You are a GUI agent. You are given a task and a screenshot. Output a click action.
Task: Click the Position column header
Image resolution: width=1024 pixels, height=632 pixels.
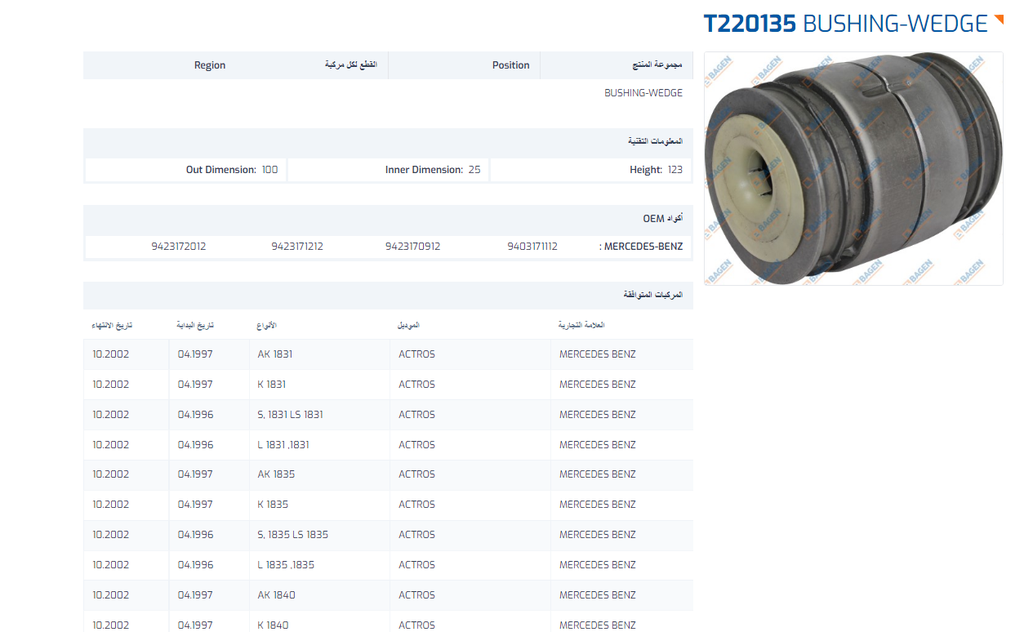[x=511, y=65]
